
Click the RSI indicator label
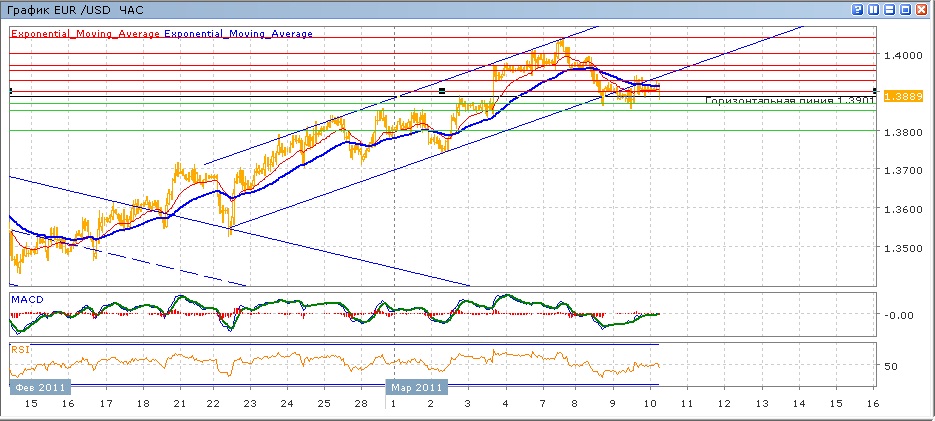(19, 350)
